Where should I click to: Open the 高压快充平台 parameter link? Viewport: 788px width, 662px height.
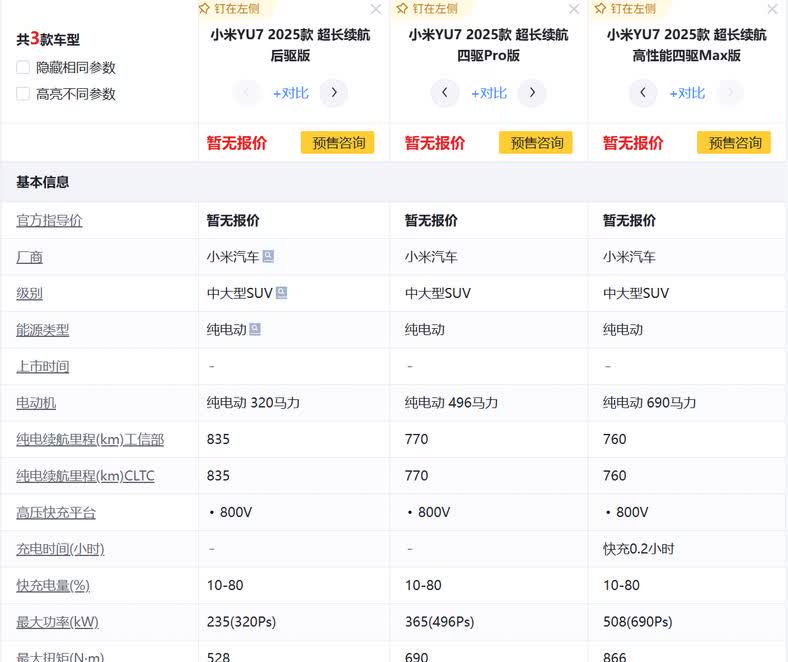tap(56, 512)
